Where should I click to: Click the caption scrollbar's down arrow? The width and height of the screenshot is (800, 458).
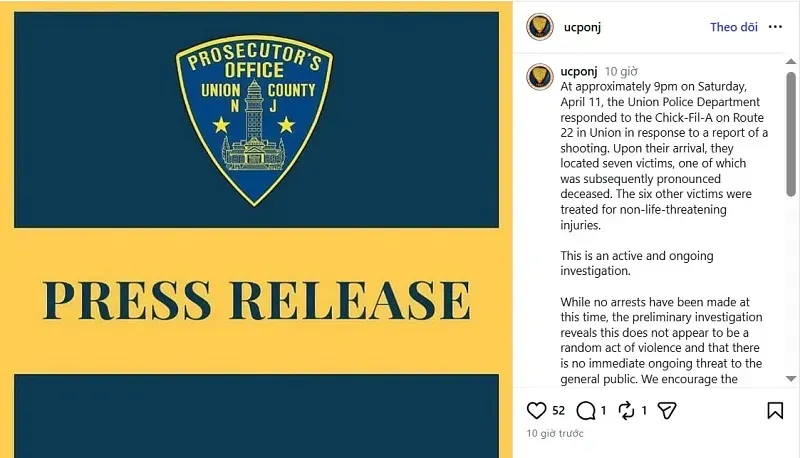791,378
